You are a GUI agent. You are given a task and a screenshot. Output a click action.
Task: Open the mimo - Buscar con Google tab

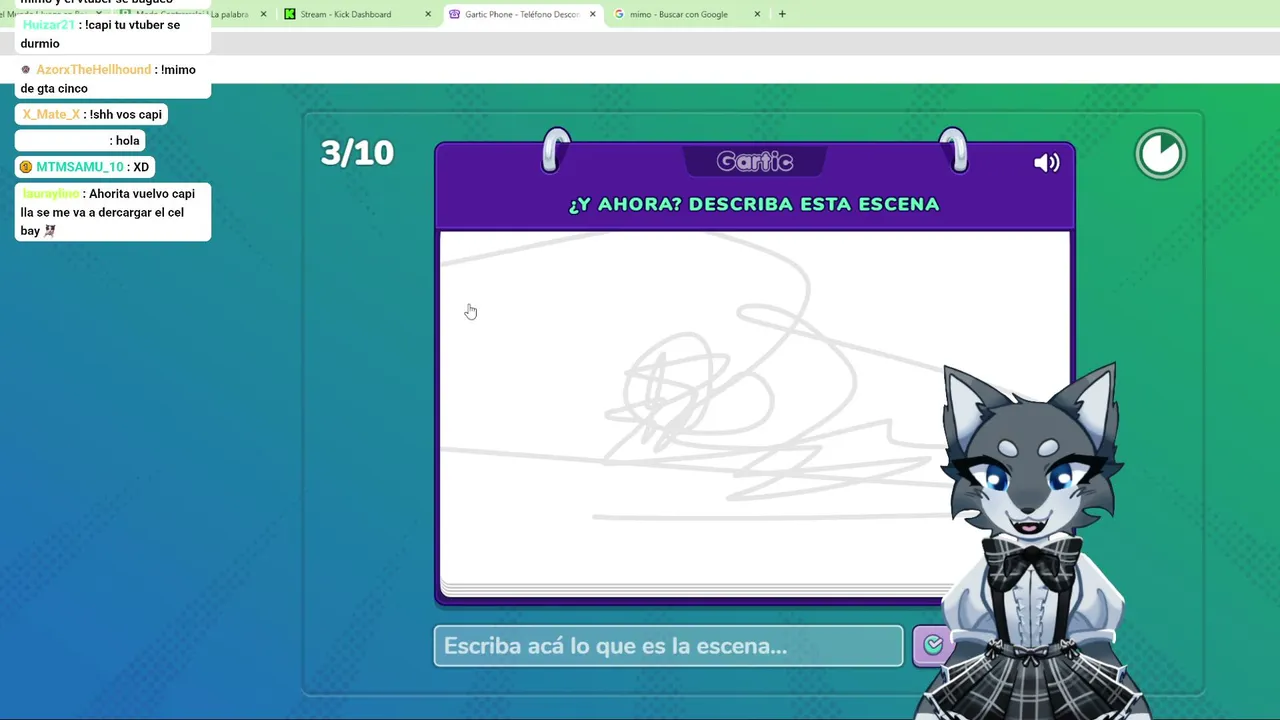tap(679, 14)
